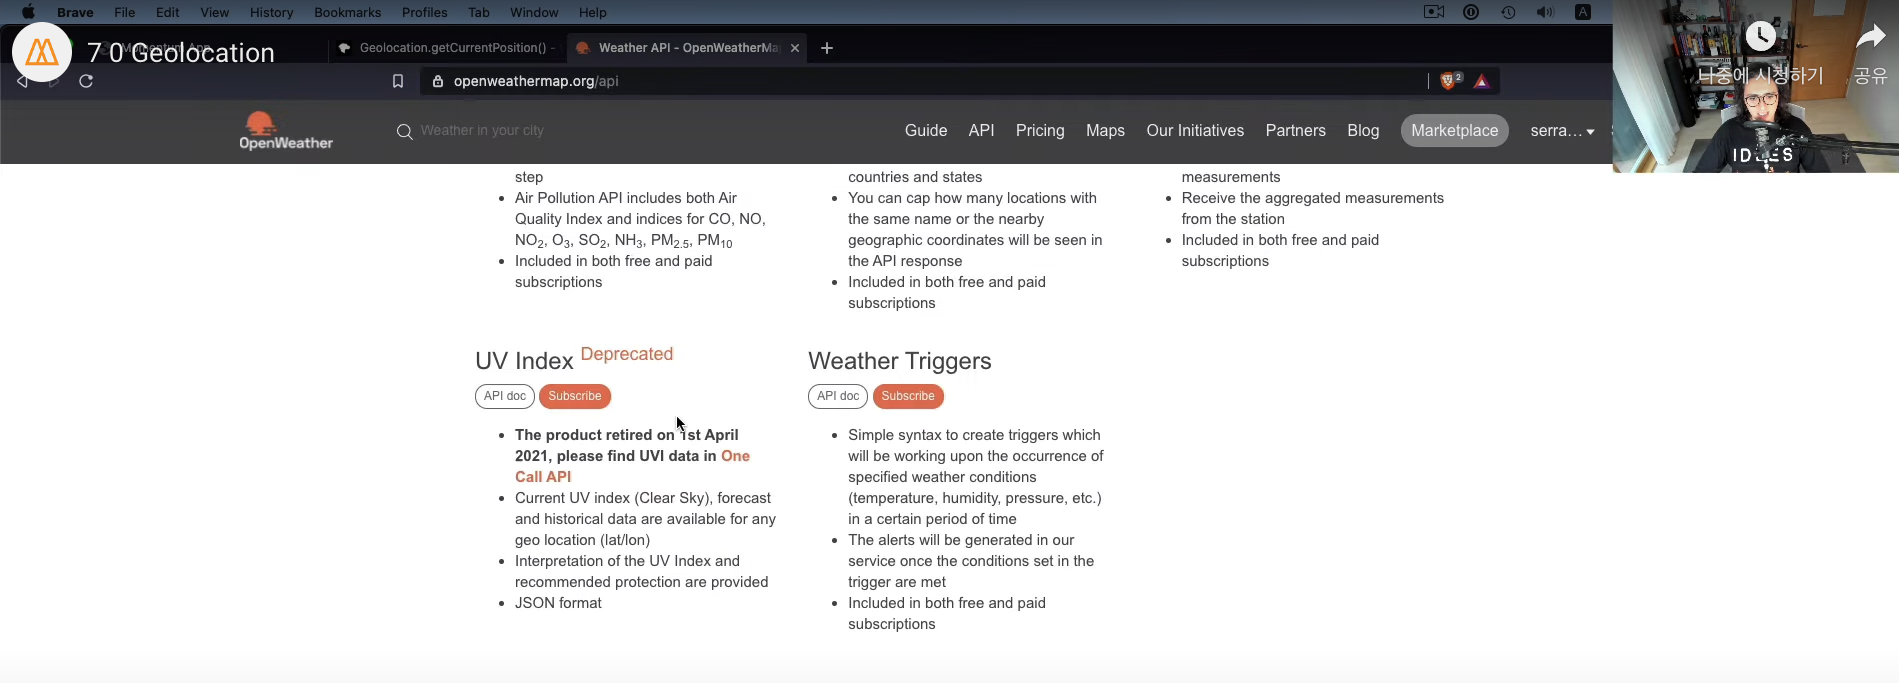
Task: Switch to Geolocation.getCurrentPosition() tab
Action: tap(446, 47)
